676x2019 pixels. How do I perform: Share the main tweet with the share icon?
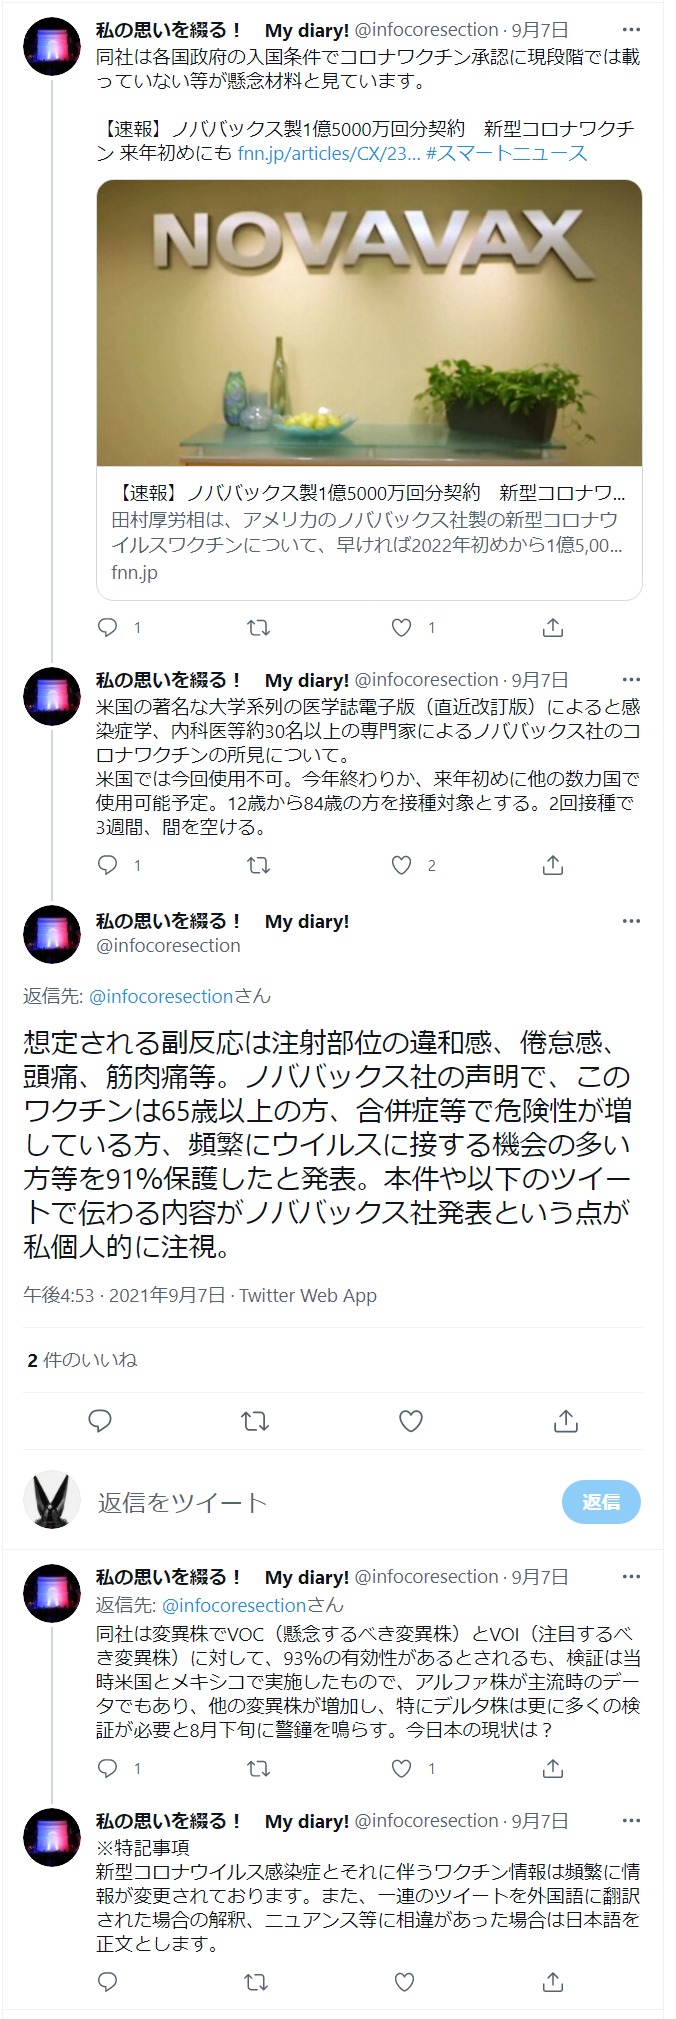click(x=565, y=1420)
